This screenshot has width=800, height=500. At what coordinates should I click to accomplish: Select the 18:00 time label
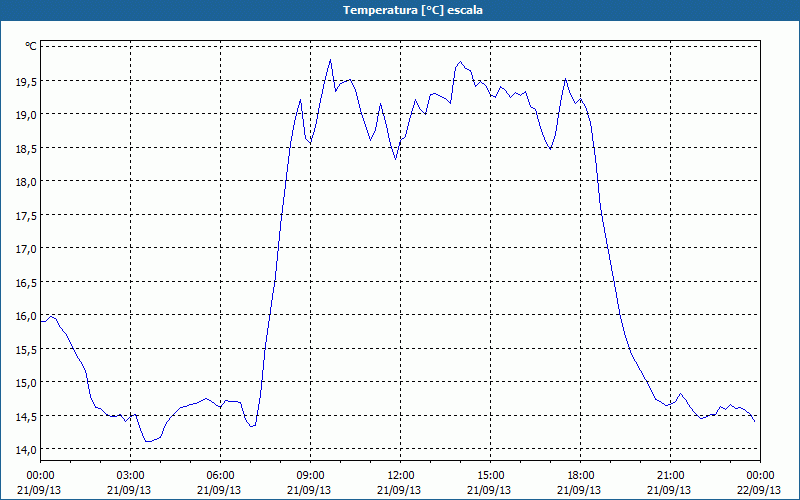coord(581,476)
